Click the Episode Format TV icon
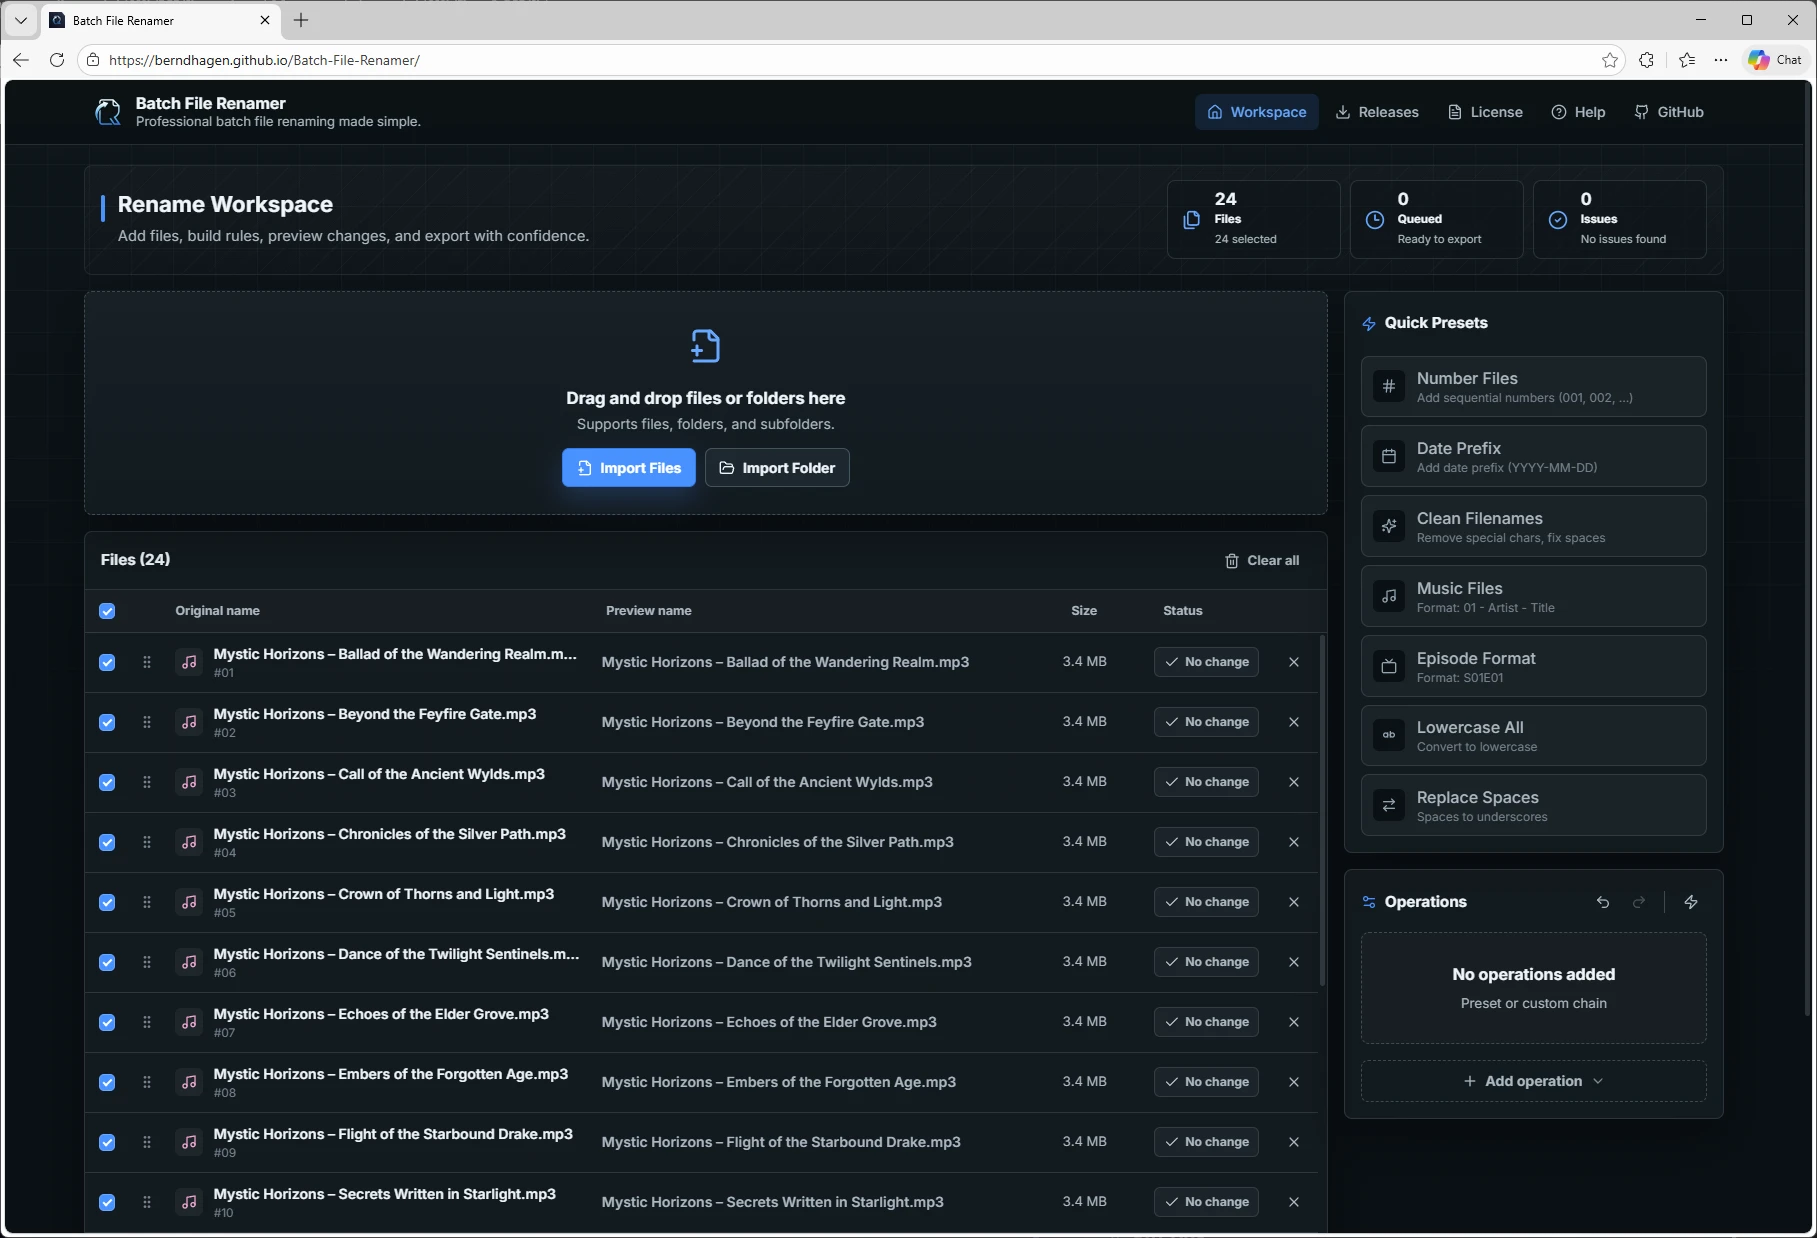The height and width of the screenshot is (1238, 1817). [1389, 666]
